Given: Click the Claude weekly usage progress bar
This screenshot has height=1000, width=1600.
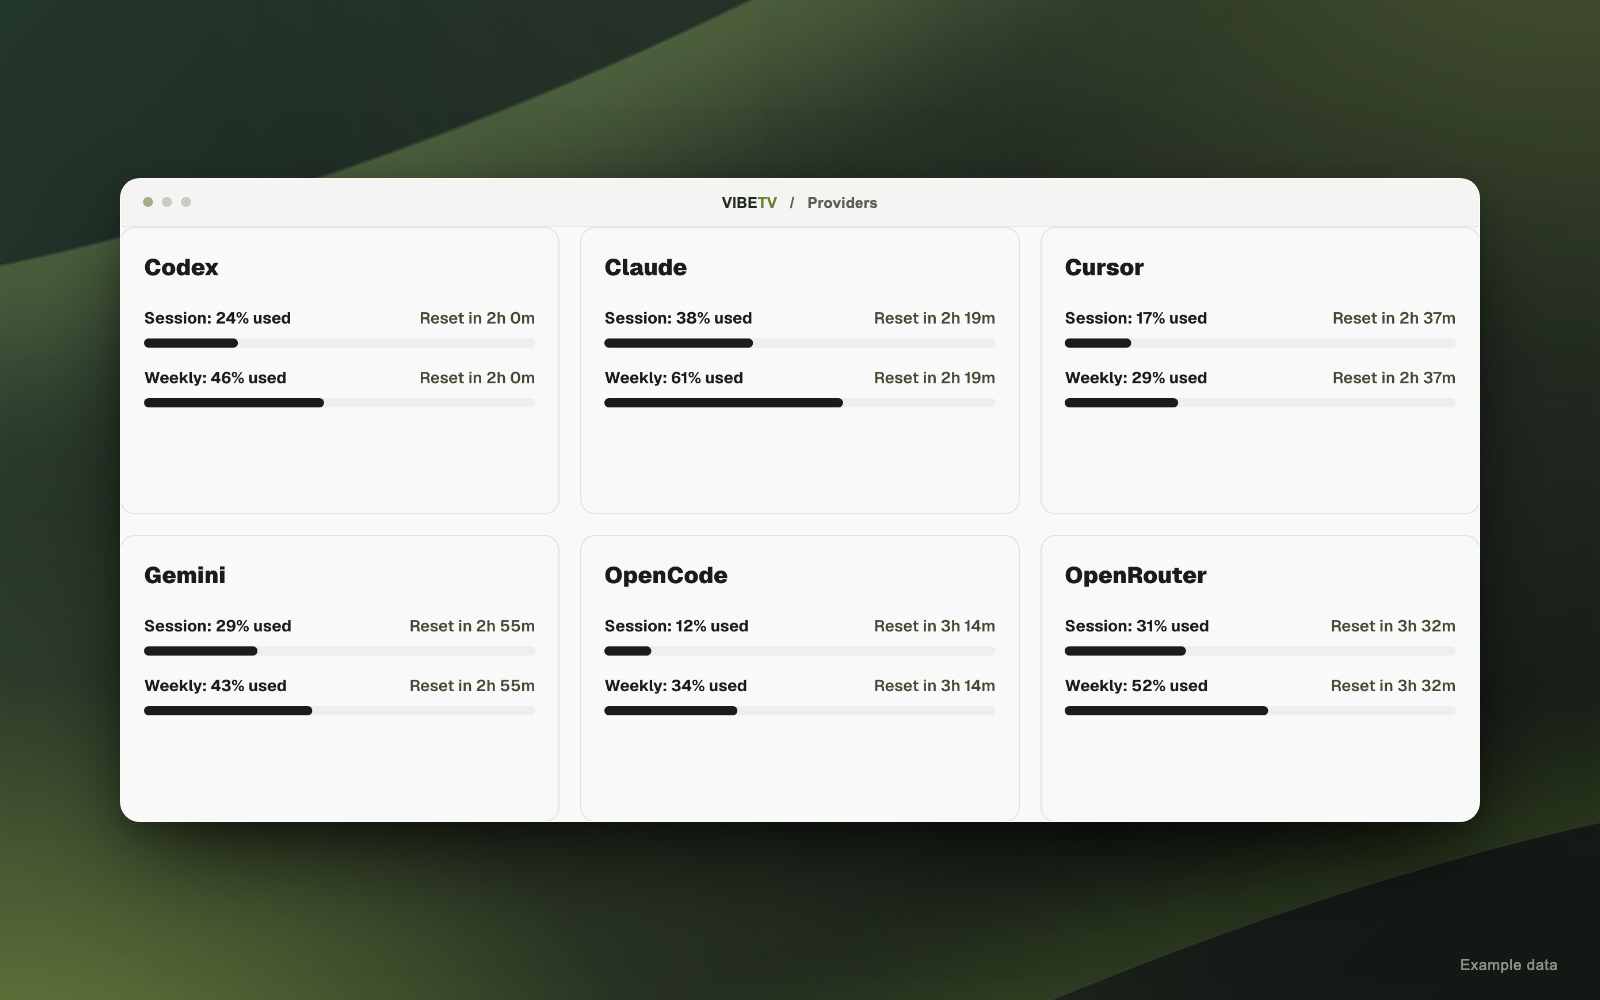Looking at the screenshot, I should pos(800,403).
